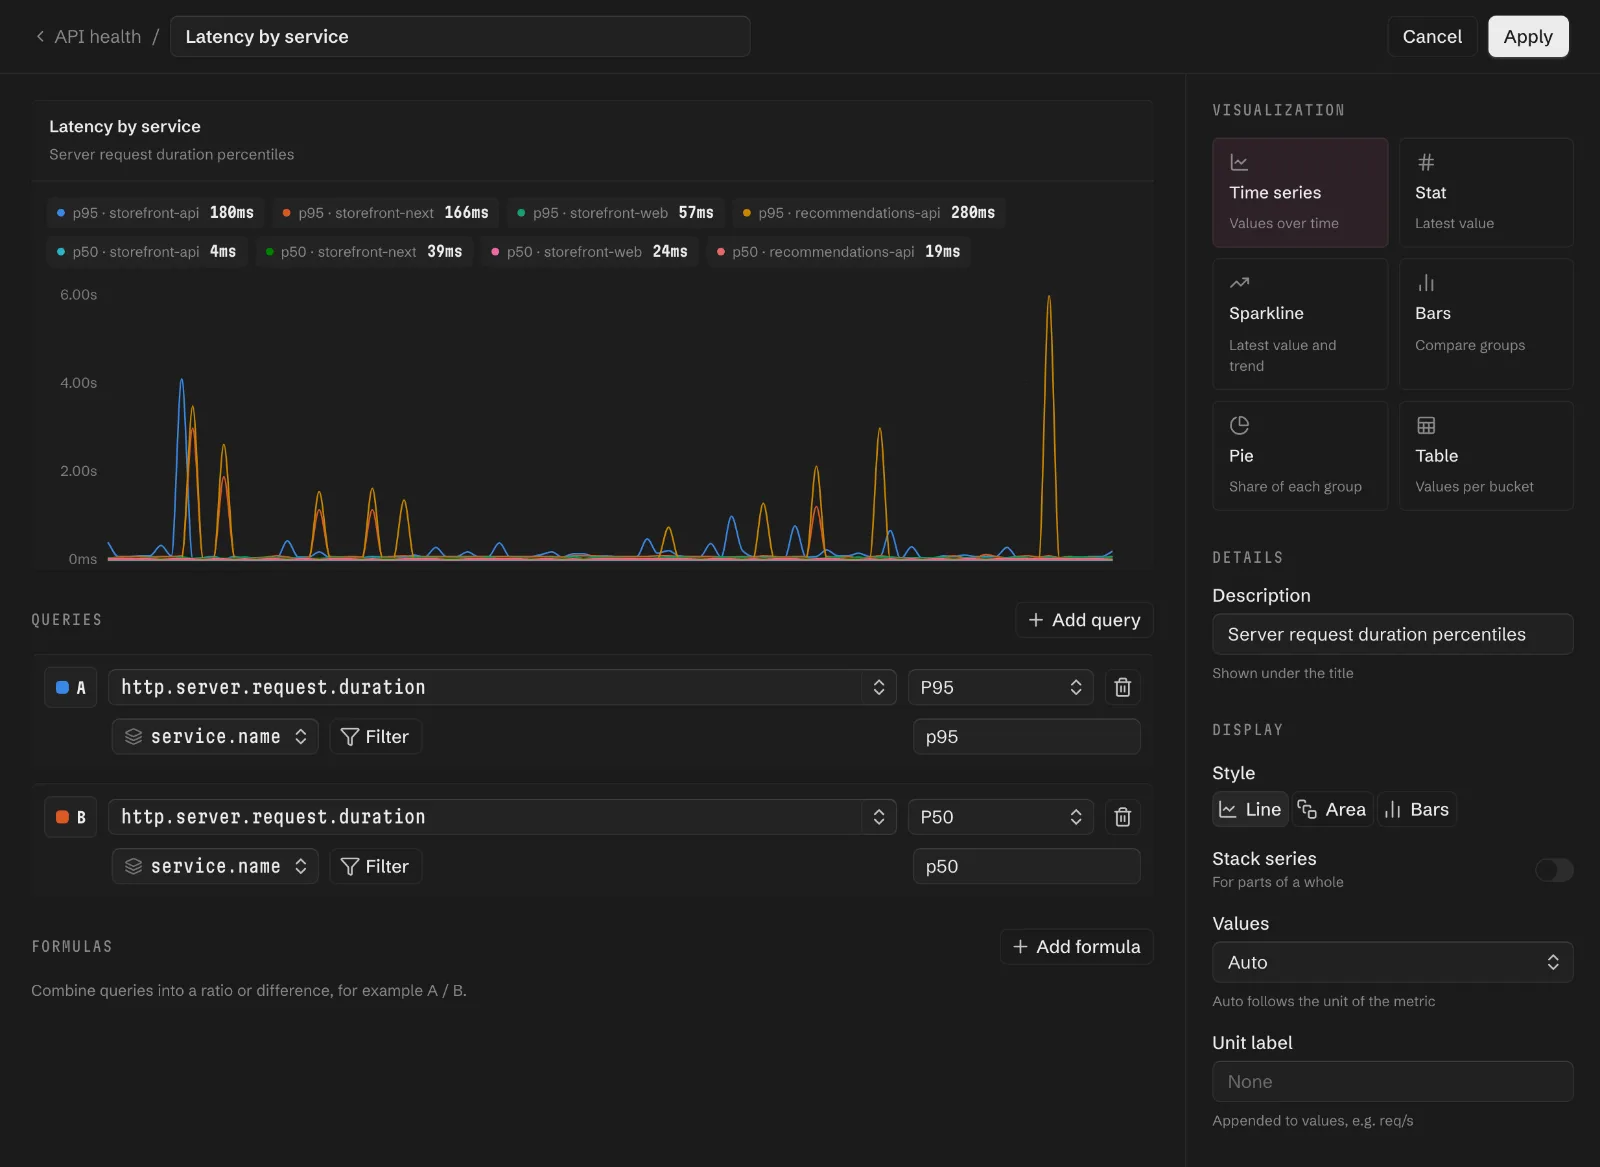Viewport: 1600px width, 1167px height.
Task: Go back to API health breadcrumb
Action: point(97,37)
